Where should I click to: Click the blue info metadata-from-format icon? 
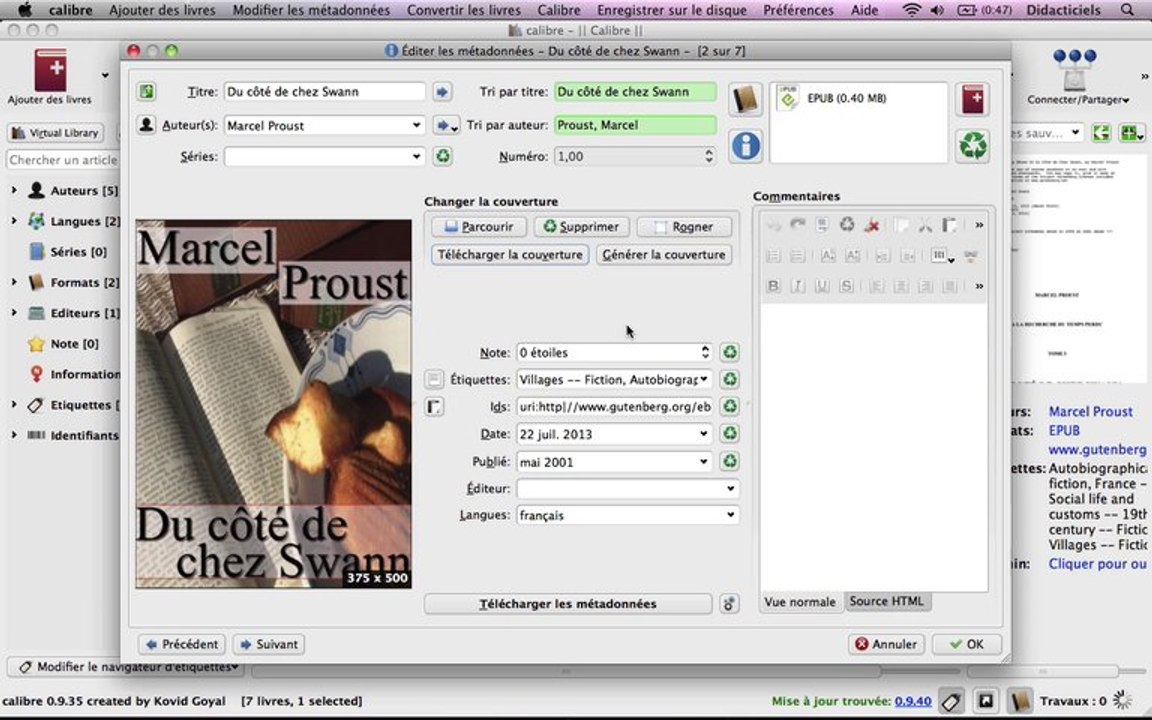pos(745,145)
